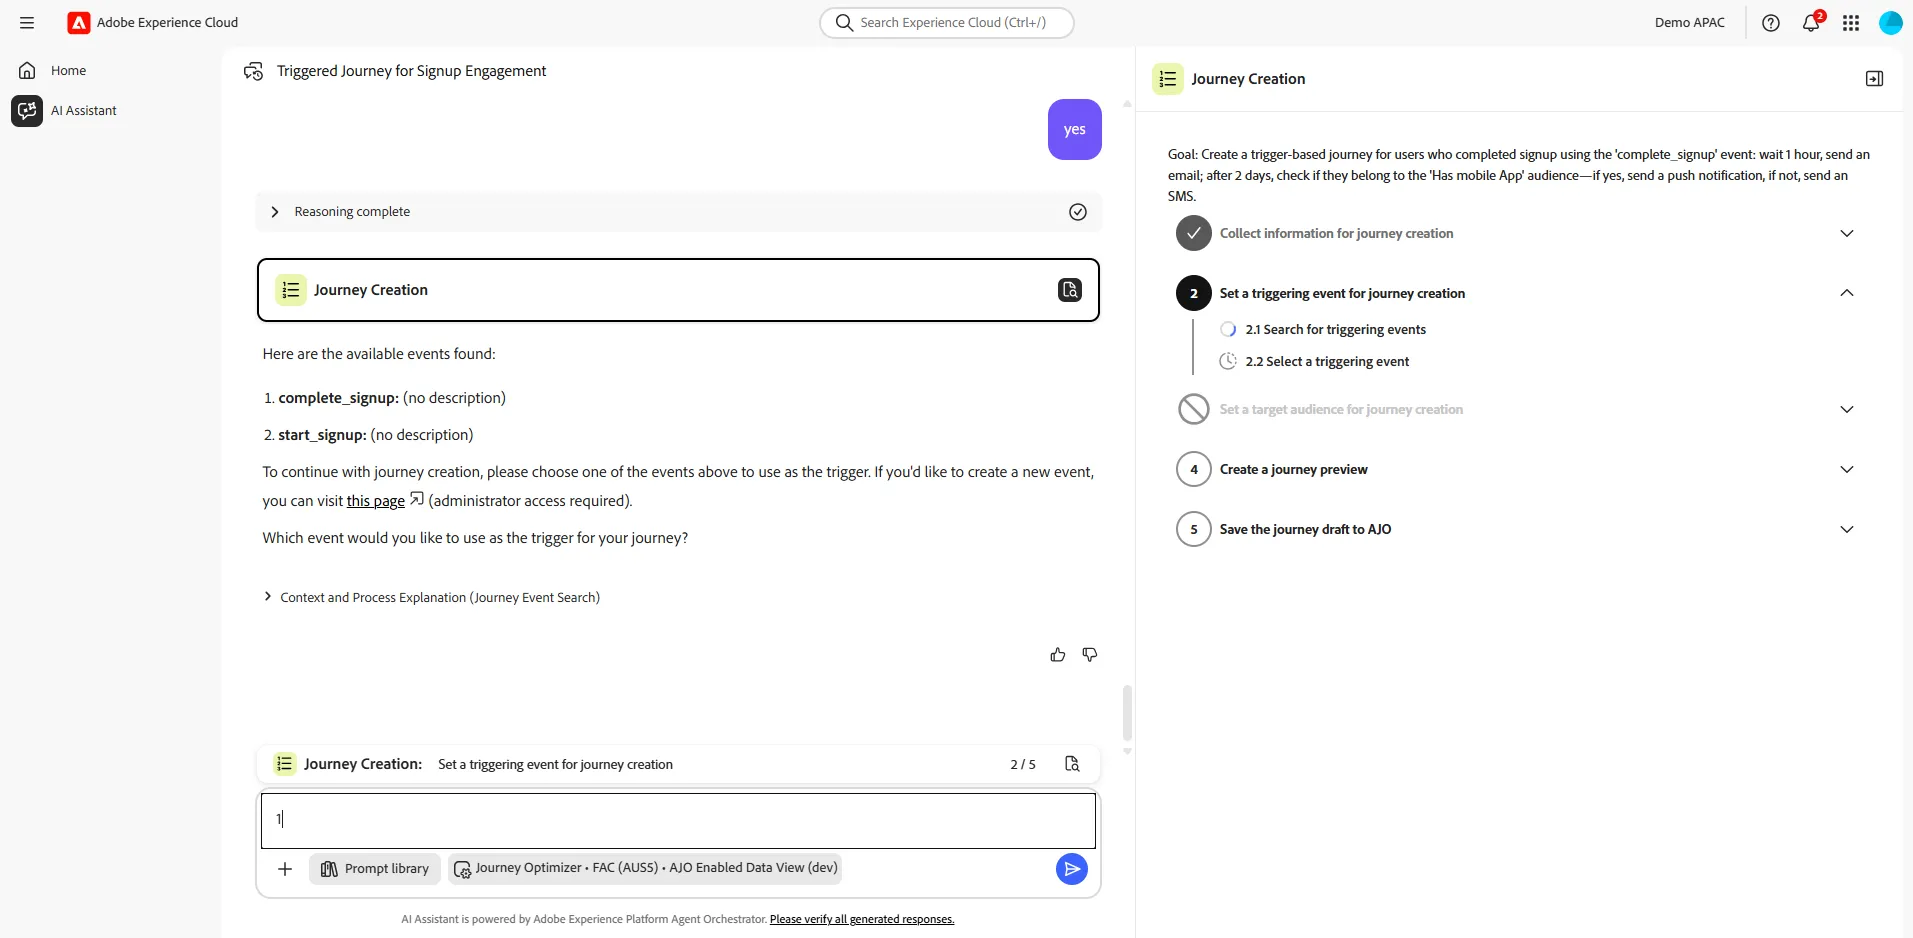
Task: Click Please verify all generated responses link
Action: click(x=862, y=919)
